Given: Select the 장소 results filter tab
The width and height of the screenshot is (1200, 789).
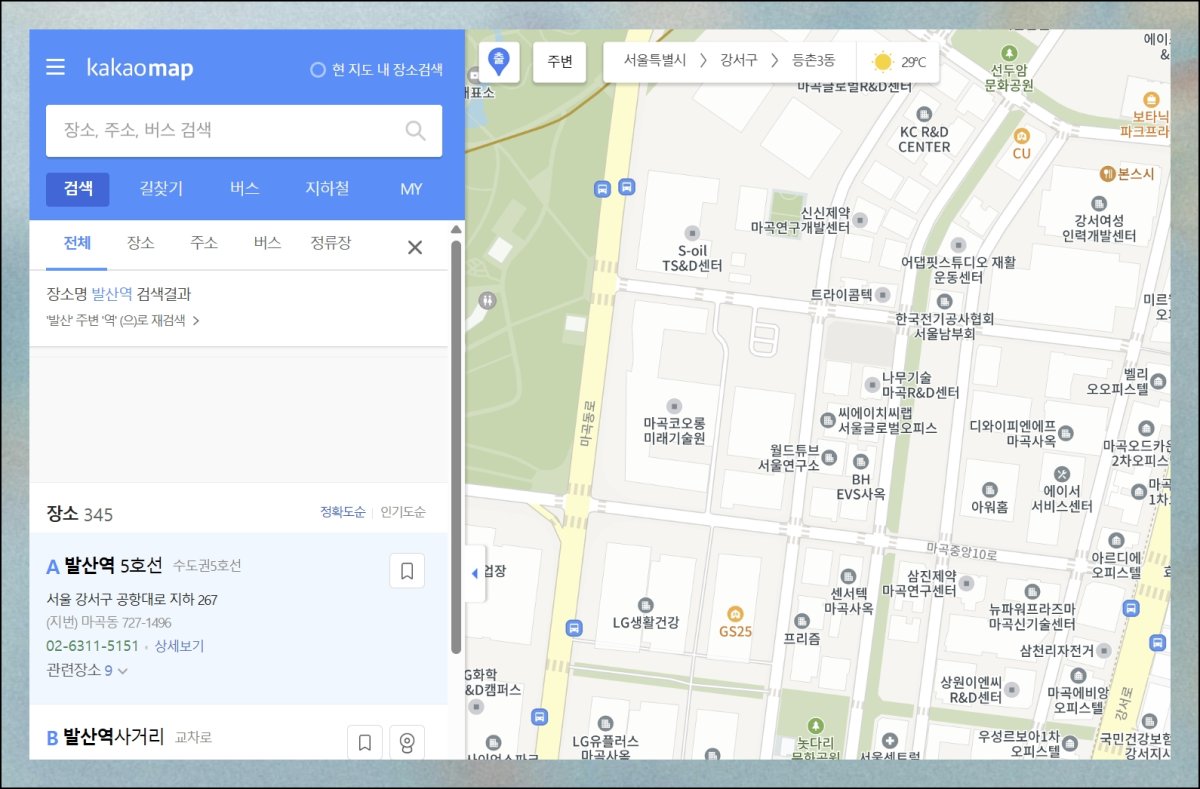Looking at the screenshot, I should [141, 243].
